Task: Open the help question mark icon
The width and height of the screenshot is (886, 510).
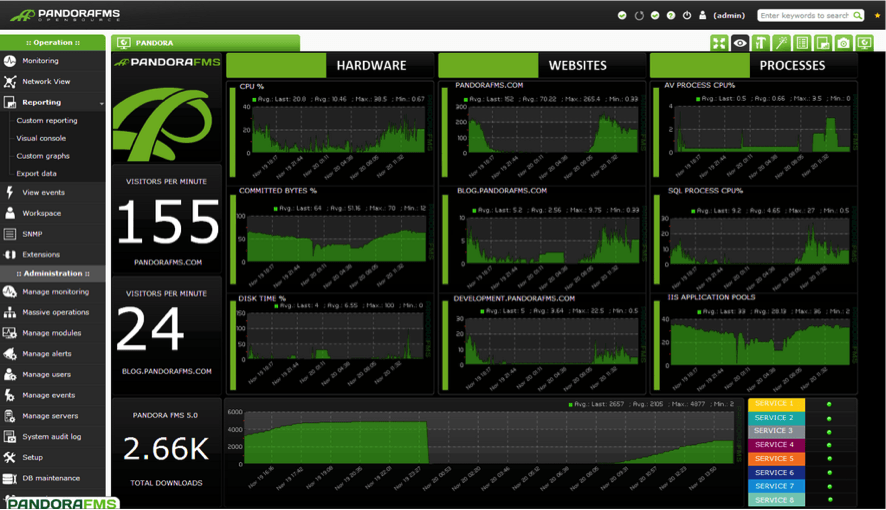Action: pyautogui.click(x=671, y=16)
